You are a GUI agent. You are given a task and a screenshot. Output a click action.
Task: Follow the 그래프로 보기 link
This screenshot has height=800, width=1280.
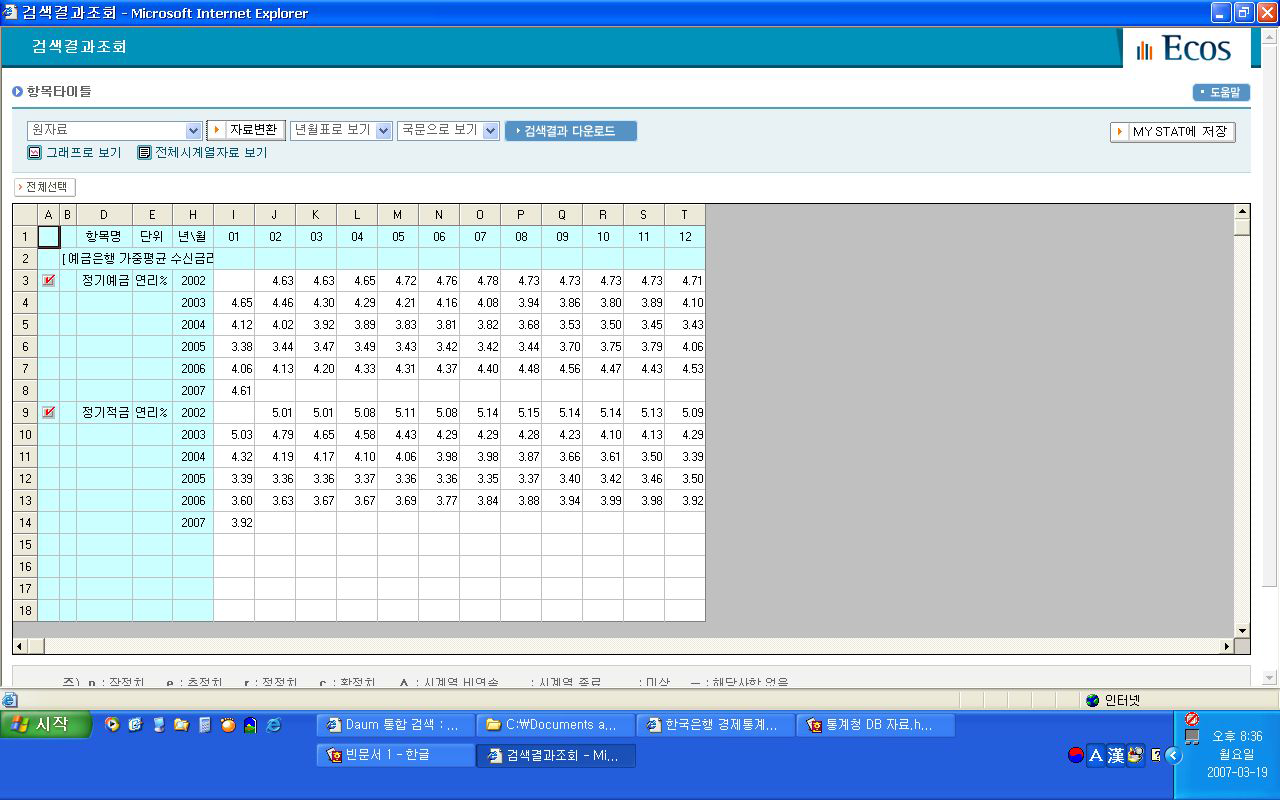coord(83,153)
